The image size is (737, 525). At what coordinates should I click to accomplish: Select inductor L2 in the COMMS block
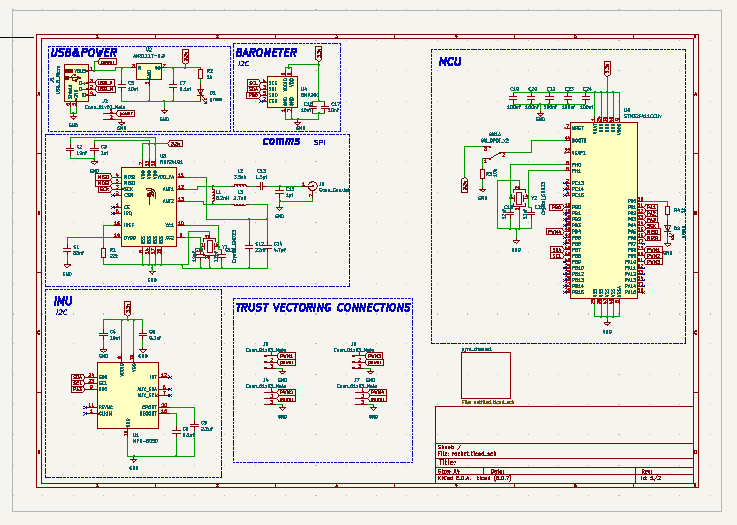[240, 186]
